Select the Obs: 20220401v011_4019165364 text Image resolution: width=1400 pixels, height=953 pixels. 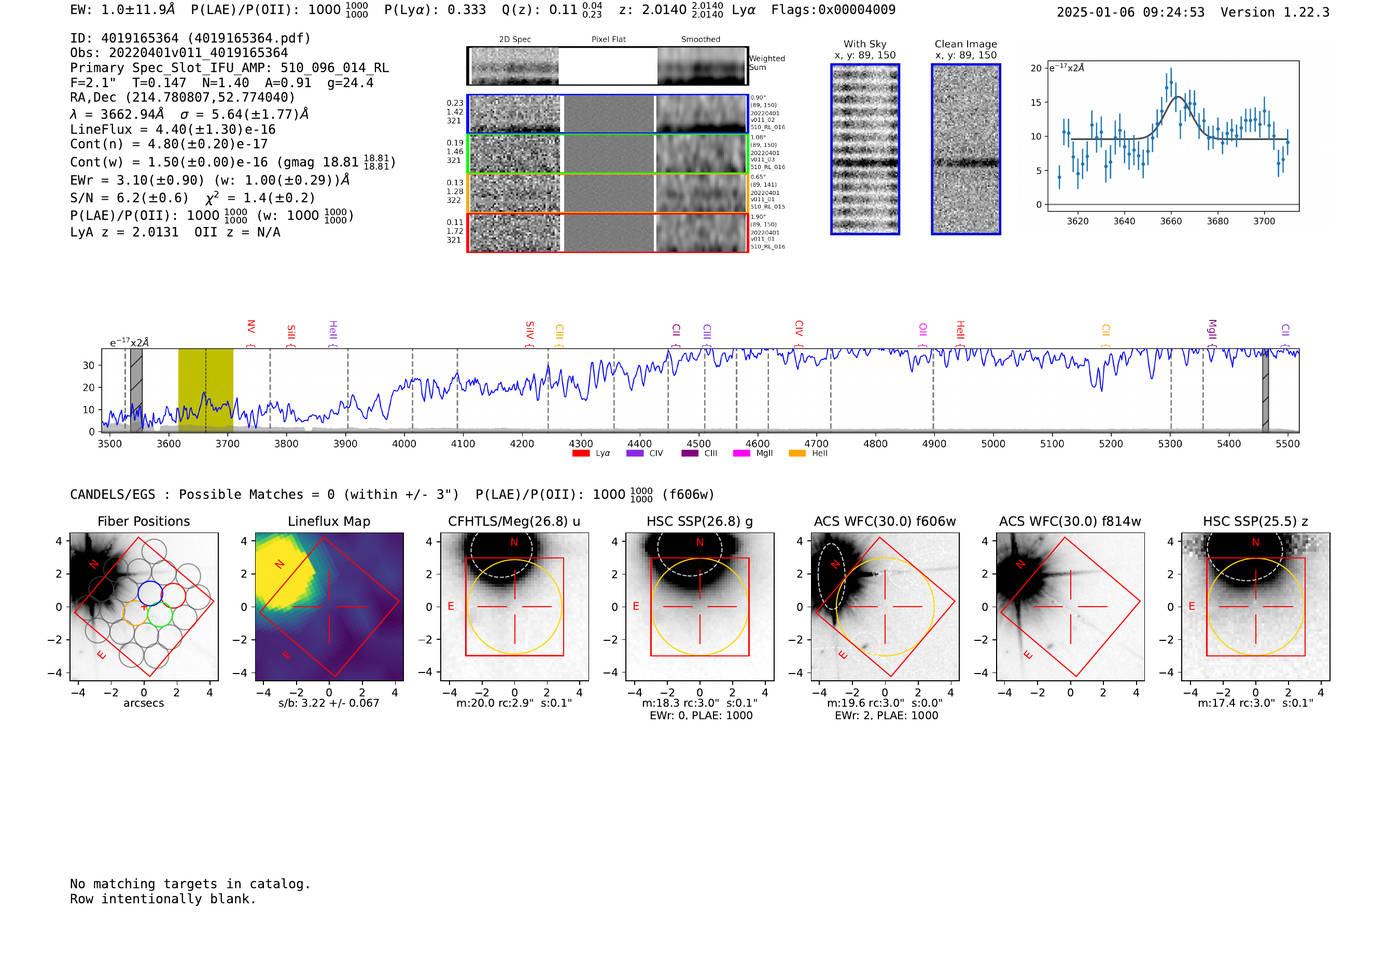point(179,53)
